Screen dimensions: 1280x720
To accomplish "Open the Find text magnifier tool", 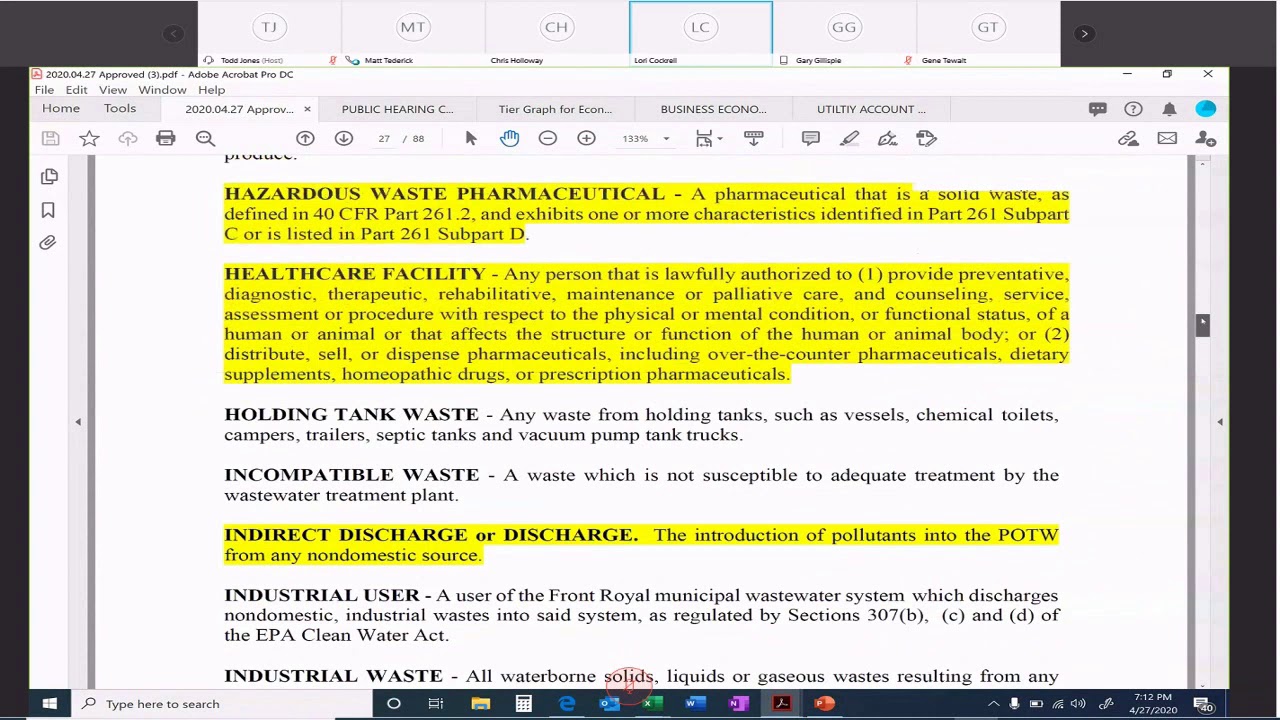I will tap(205, 139).
